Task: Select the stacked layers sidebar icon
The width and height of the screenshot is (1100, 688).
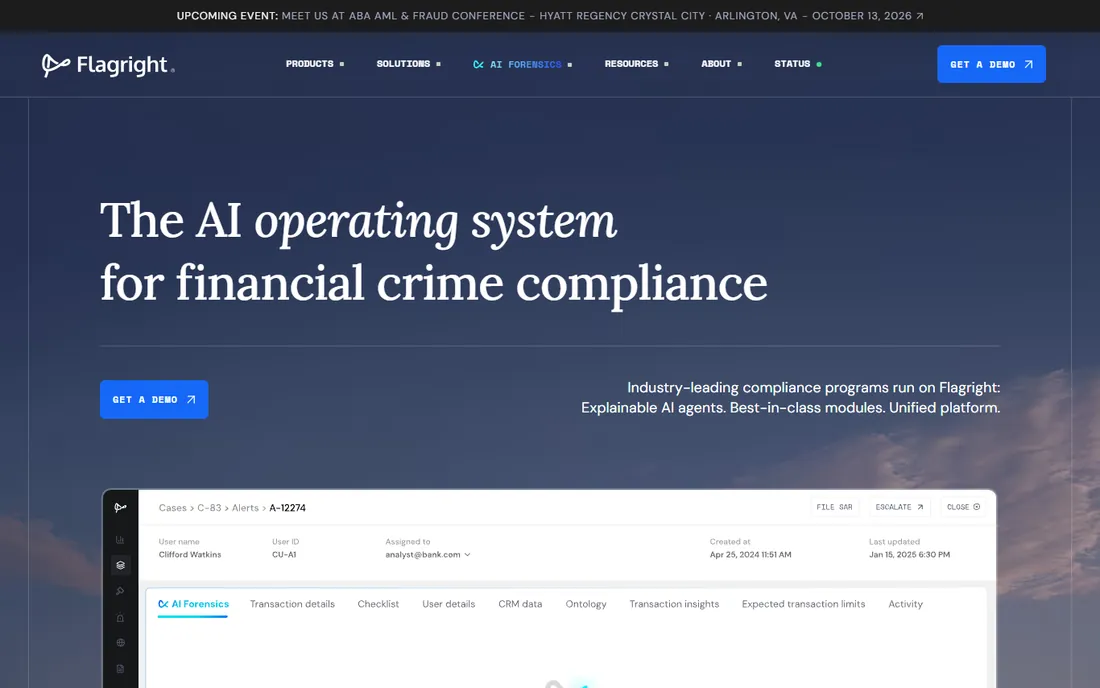Action: [x=121, y=565]
